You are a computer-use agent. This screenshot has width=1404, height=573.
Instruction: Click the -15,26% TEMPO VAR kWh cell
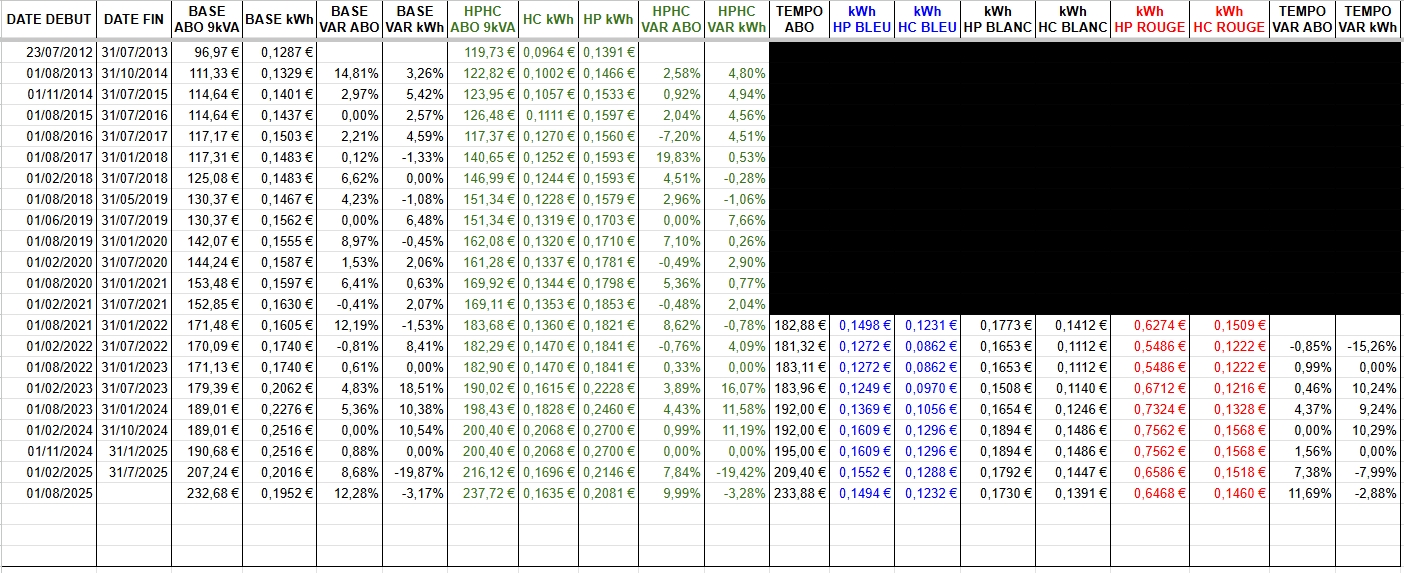[1370, 346]
